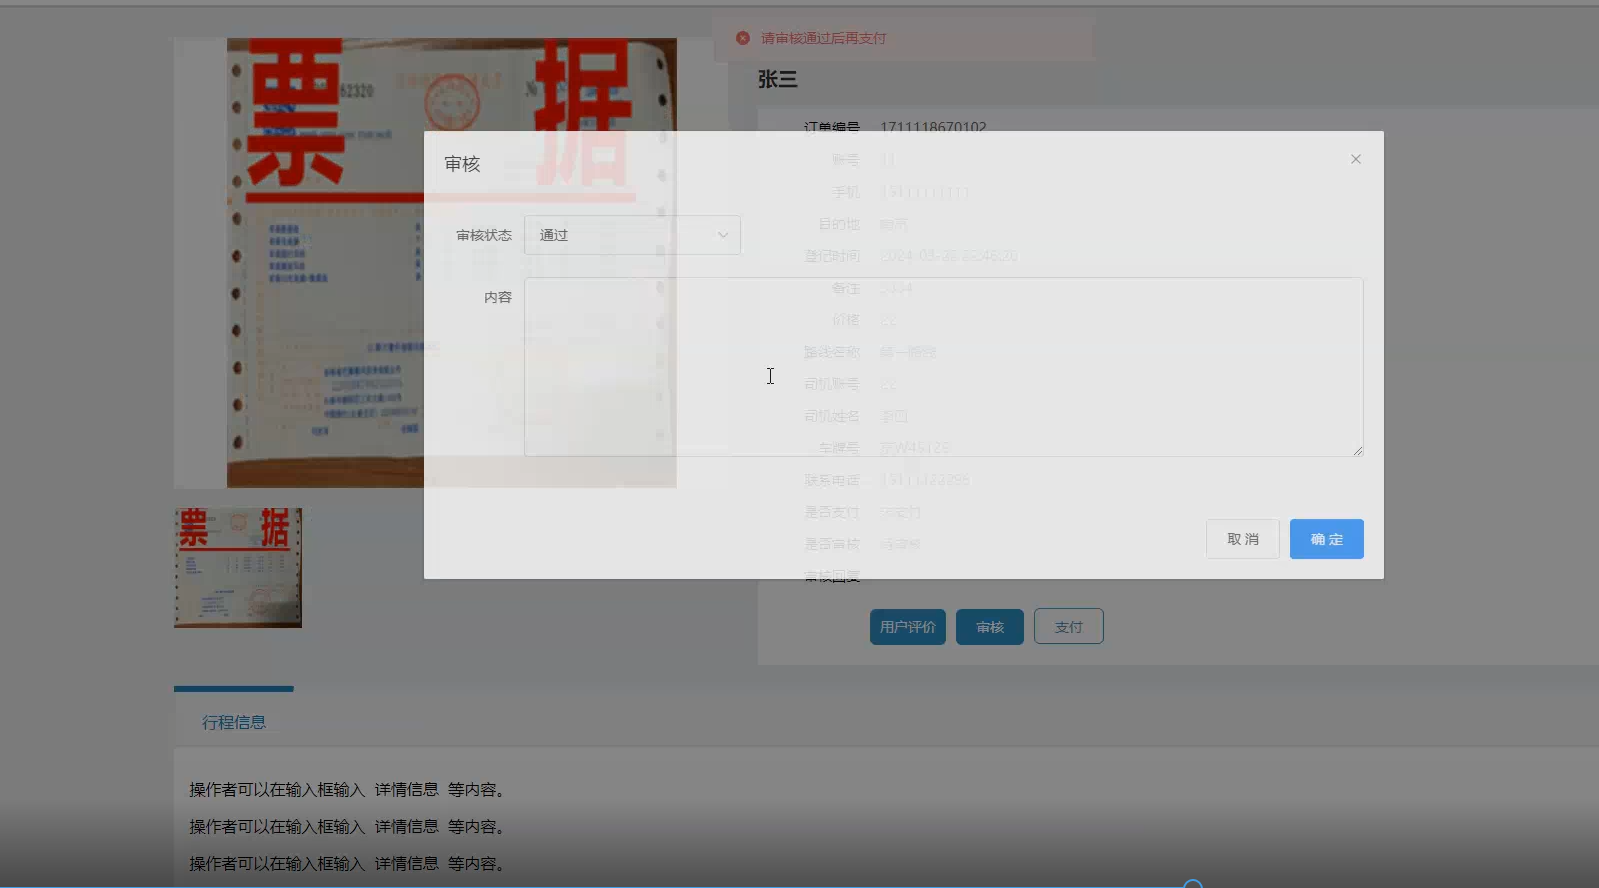Click the resize grip of the 内容 text area
The image size is (1599, 888).
click(x=1358, y=451)
